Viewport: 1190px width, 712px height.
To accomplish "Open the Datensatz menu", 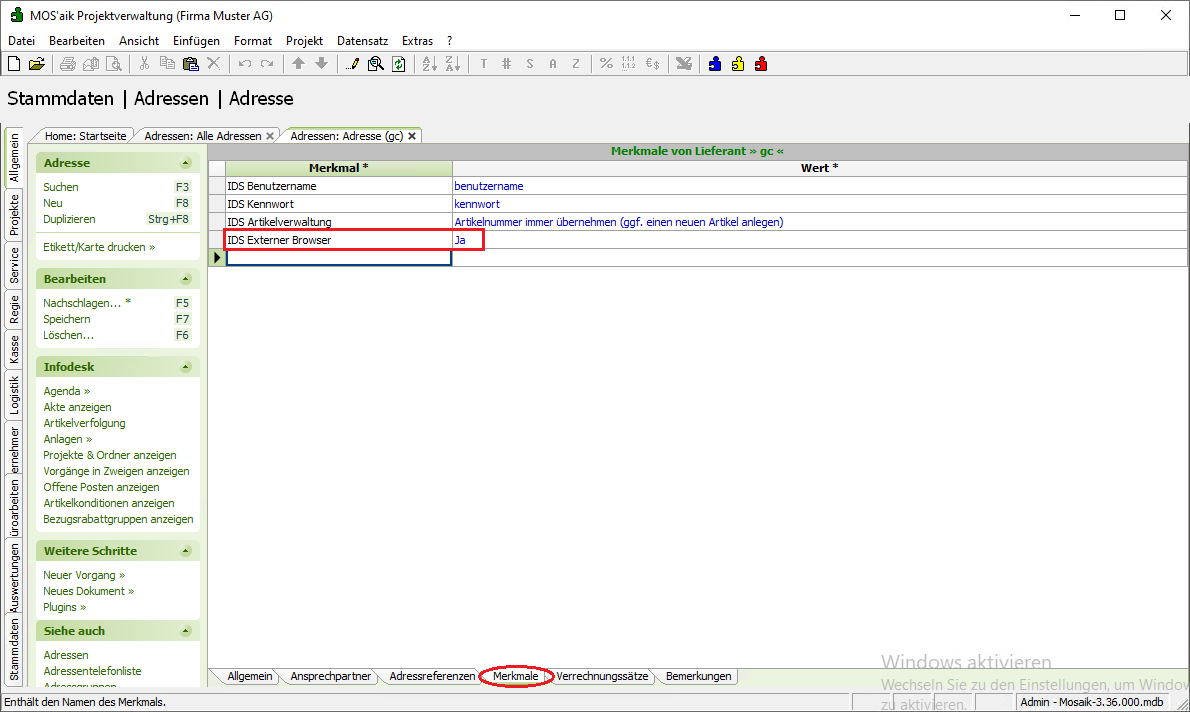I will 362,41.
